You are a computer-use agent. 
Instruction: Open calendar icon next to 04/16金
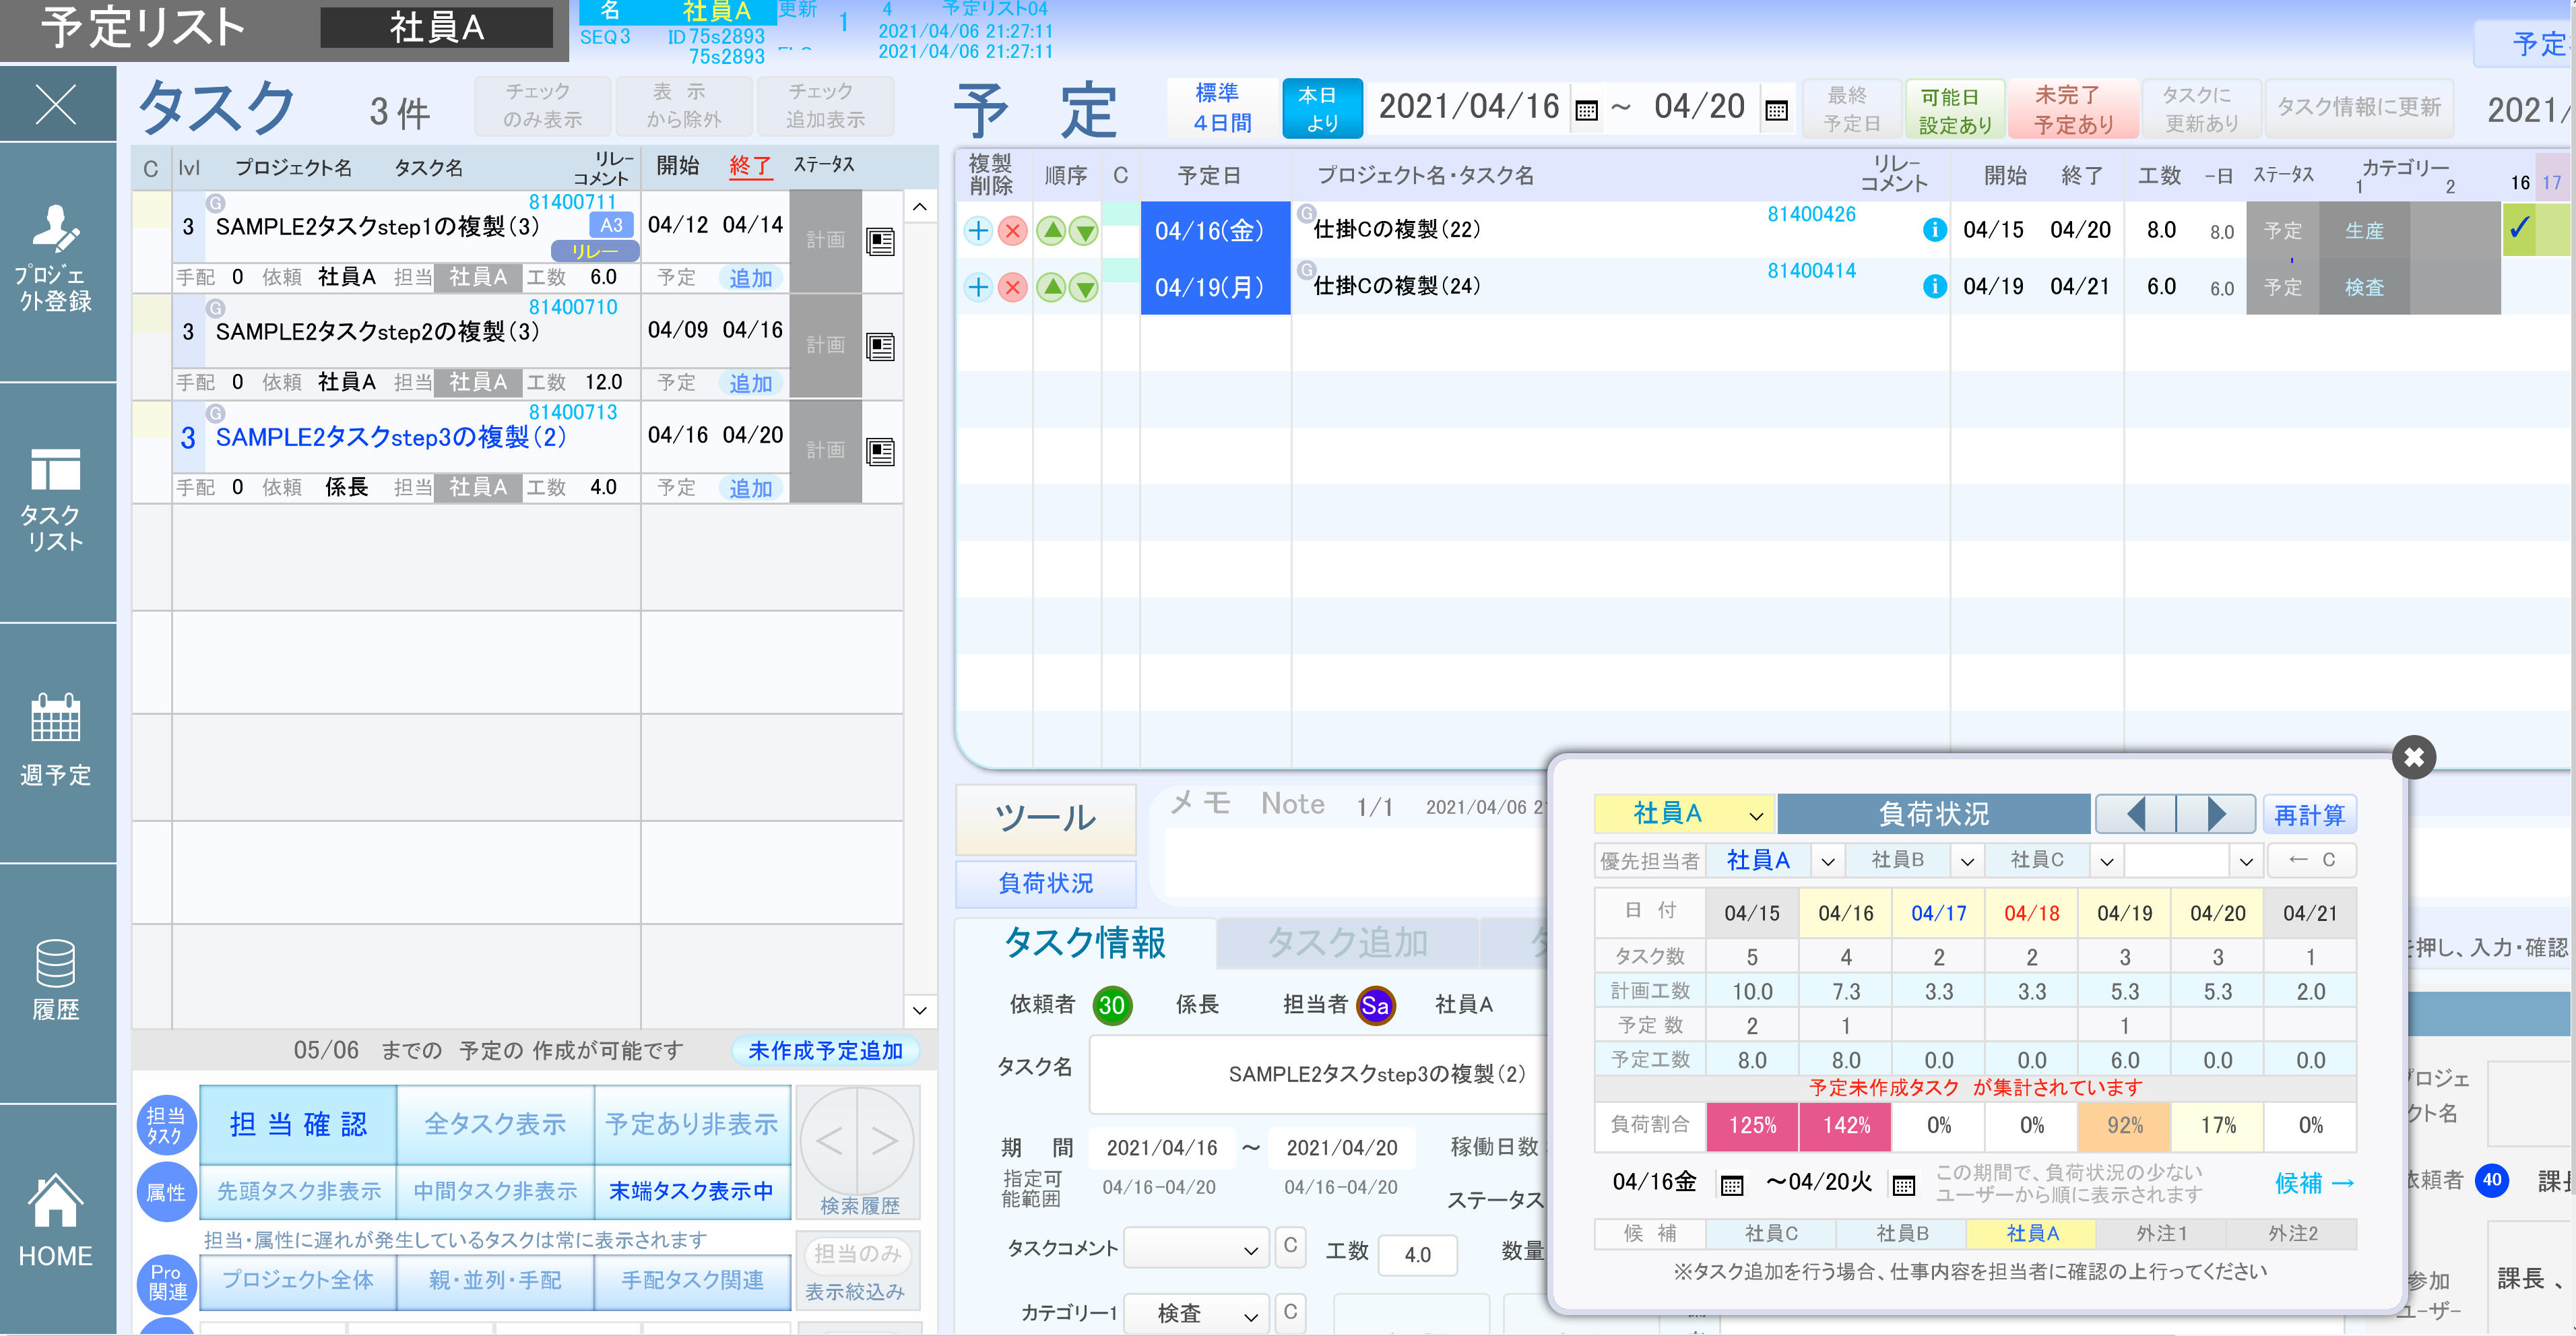[1732, 1185]
